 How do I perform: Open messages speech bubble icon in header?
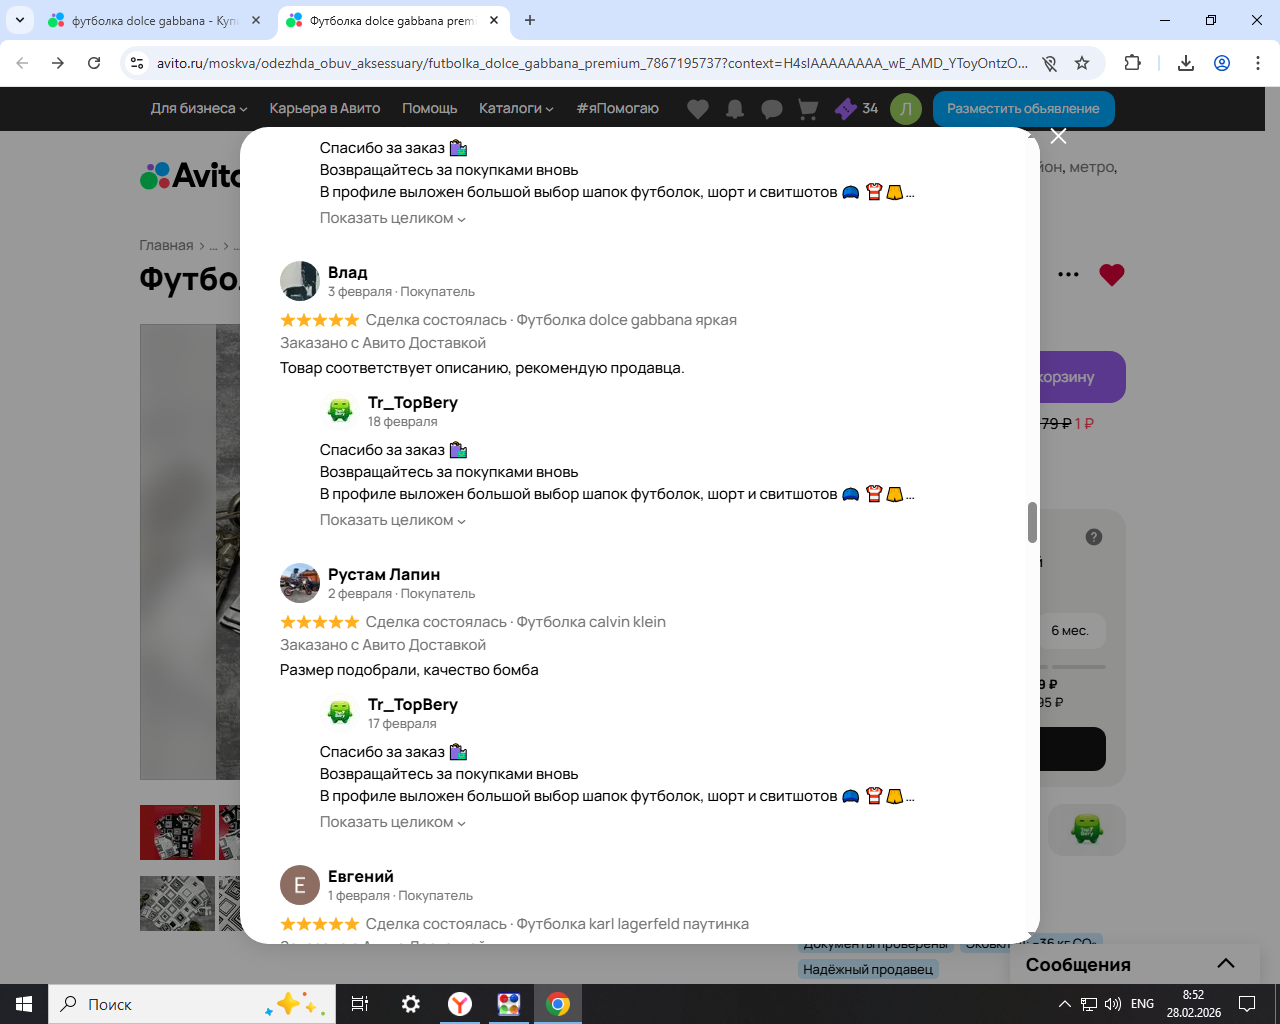772,109
